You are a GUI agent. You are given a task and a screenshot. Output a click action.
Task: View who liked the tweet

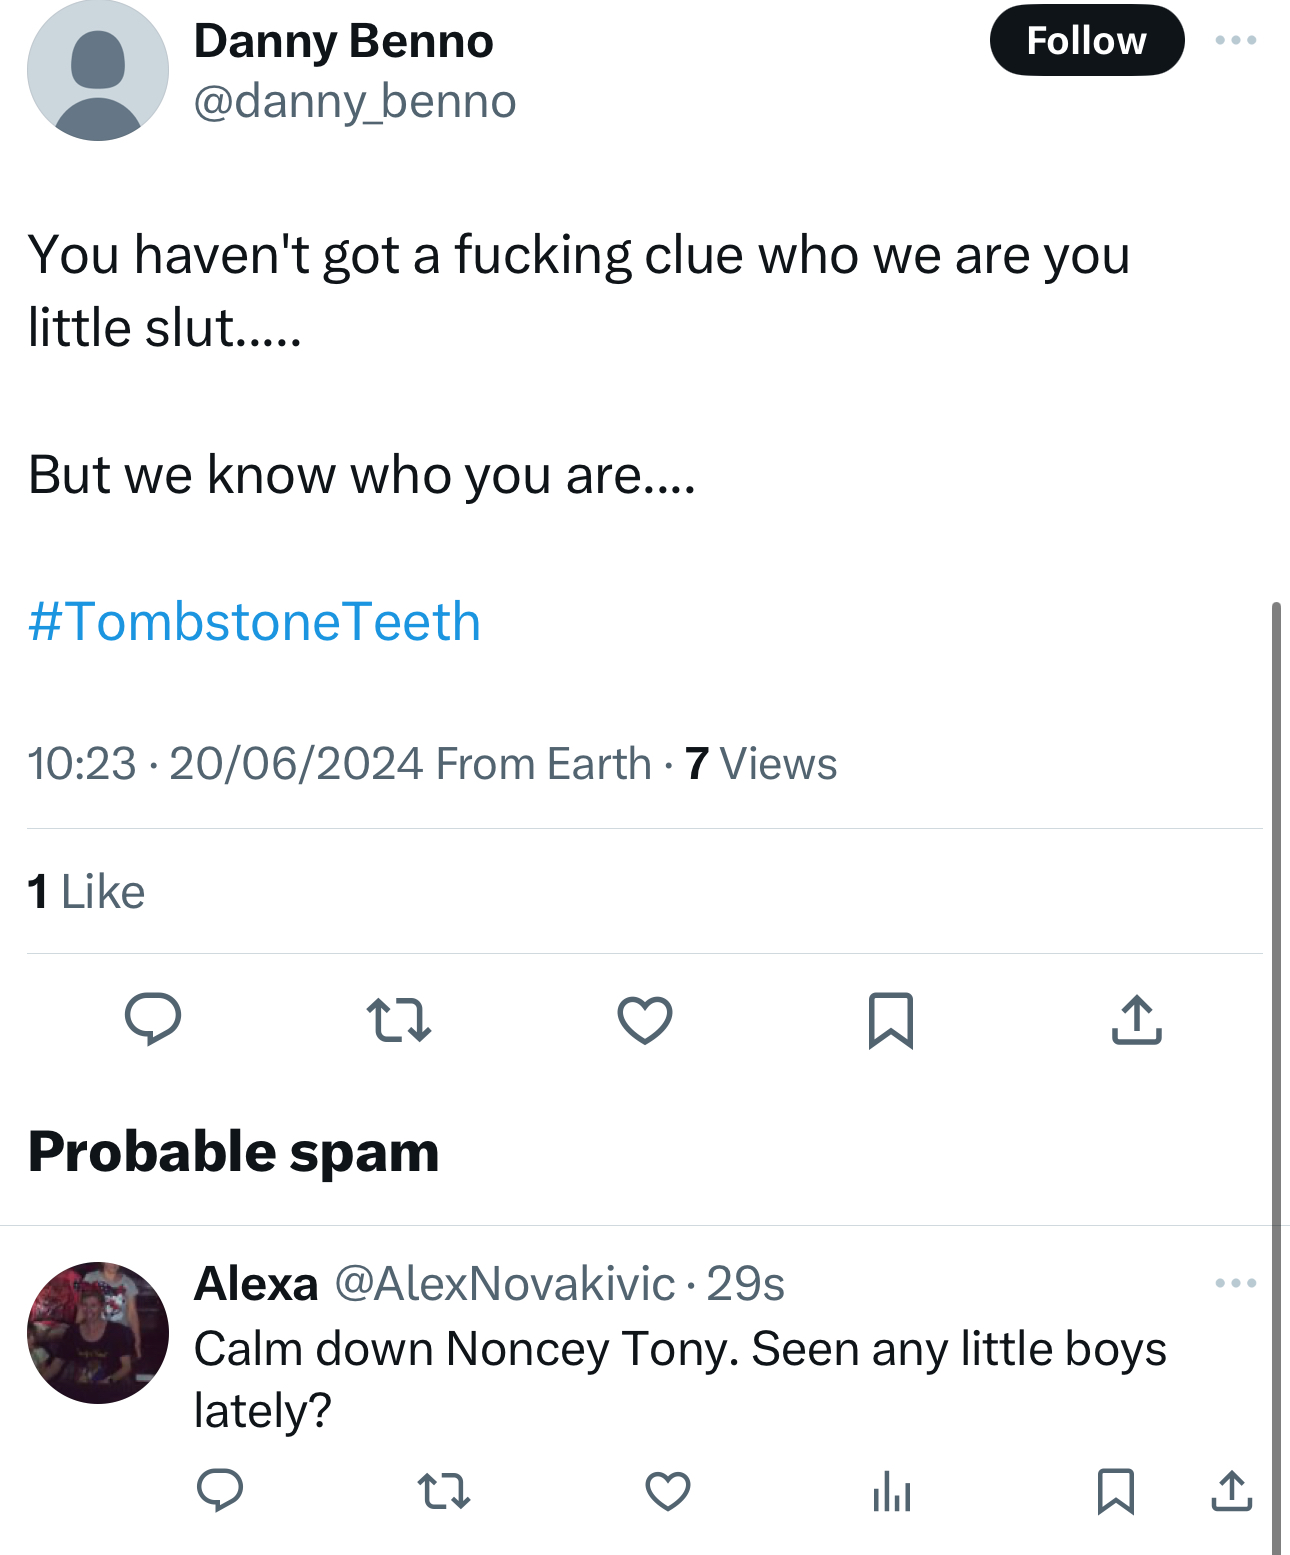[87, 891]
